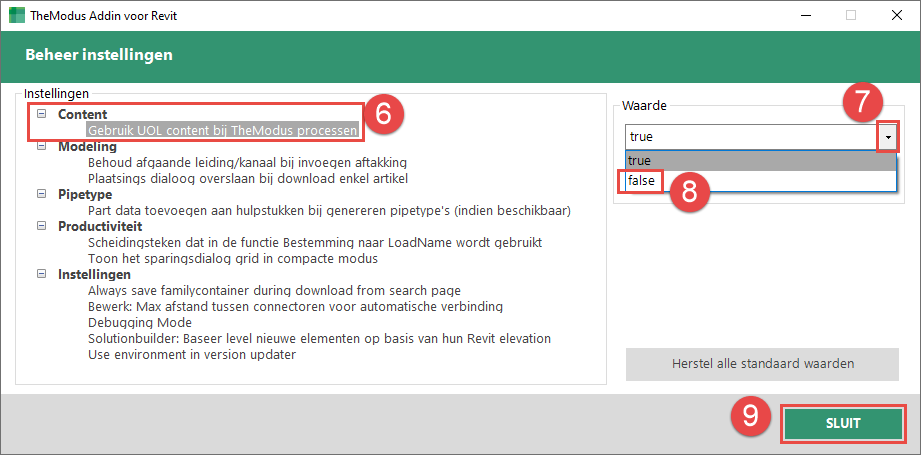Select 'Always save familycontainer during download' setting
The image size is (921, 455).
point(274,290)
